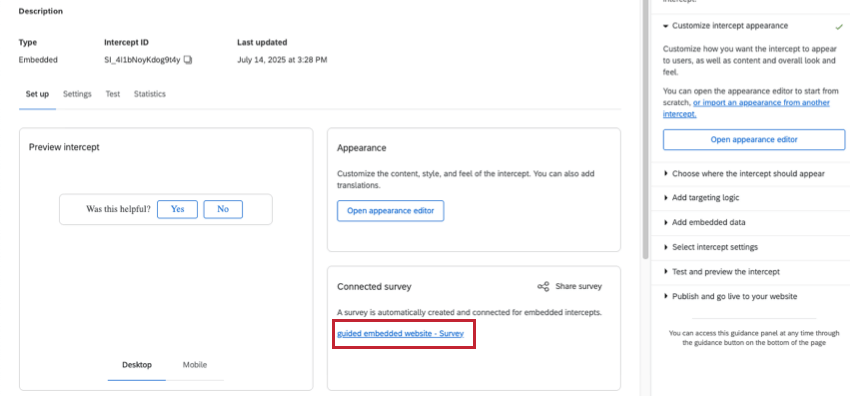Screen dimensions: 850x396
Task: Switch preview to Mobile
Action: [195, 365]
